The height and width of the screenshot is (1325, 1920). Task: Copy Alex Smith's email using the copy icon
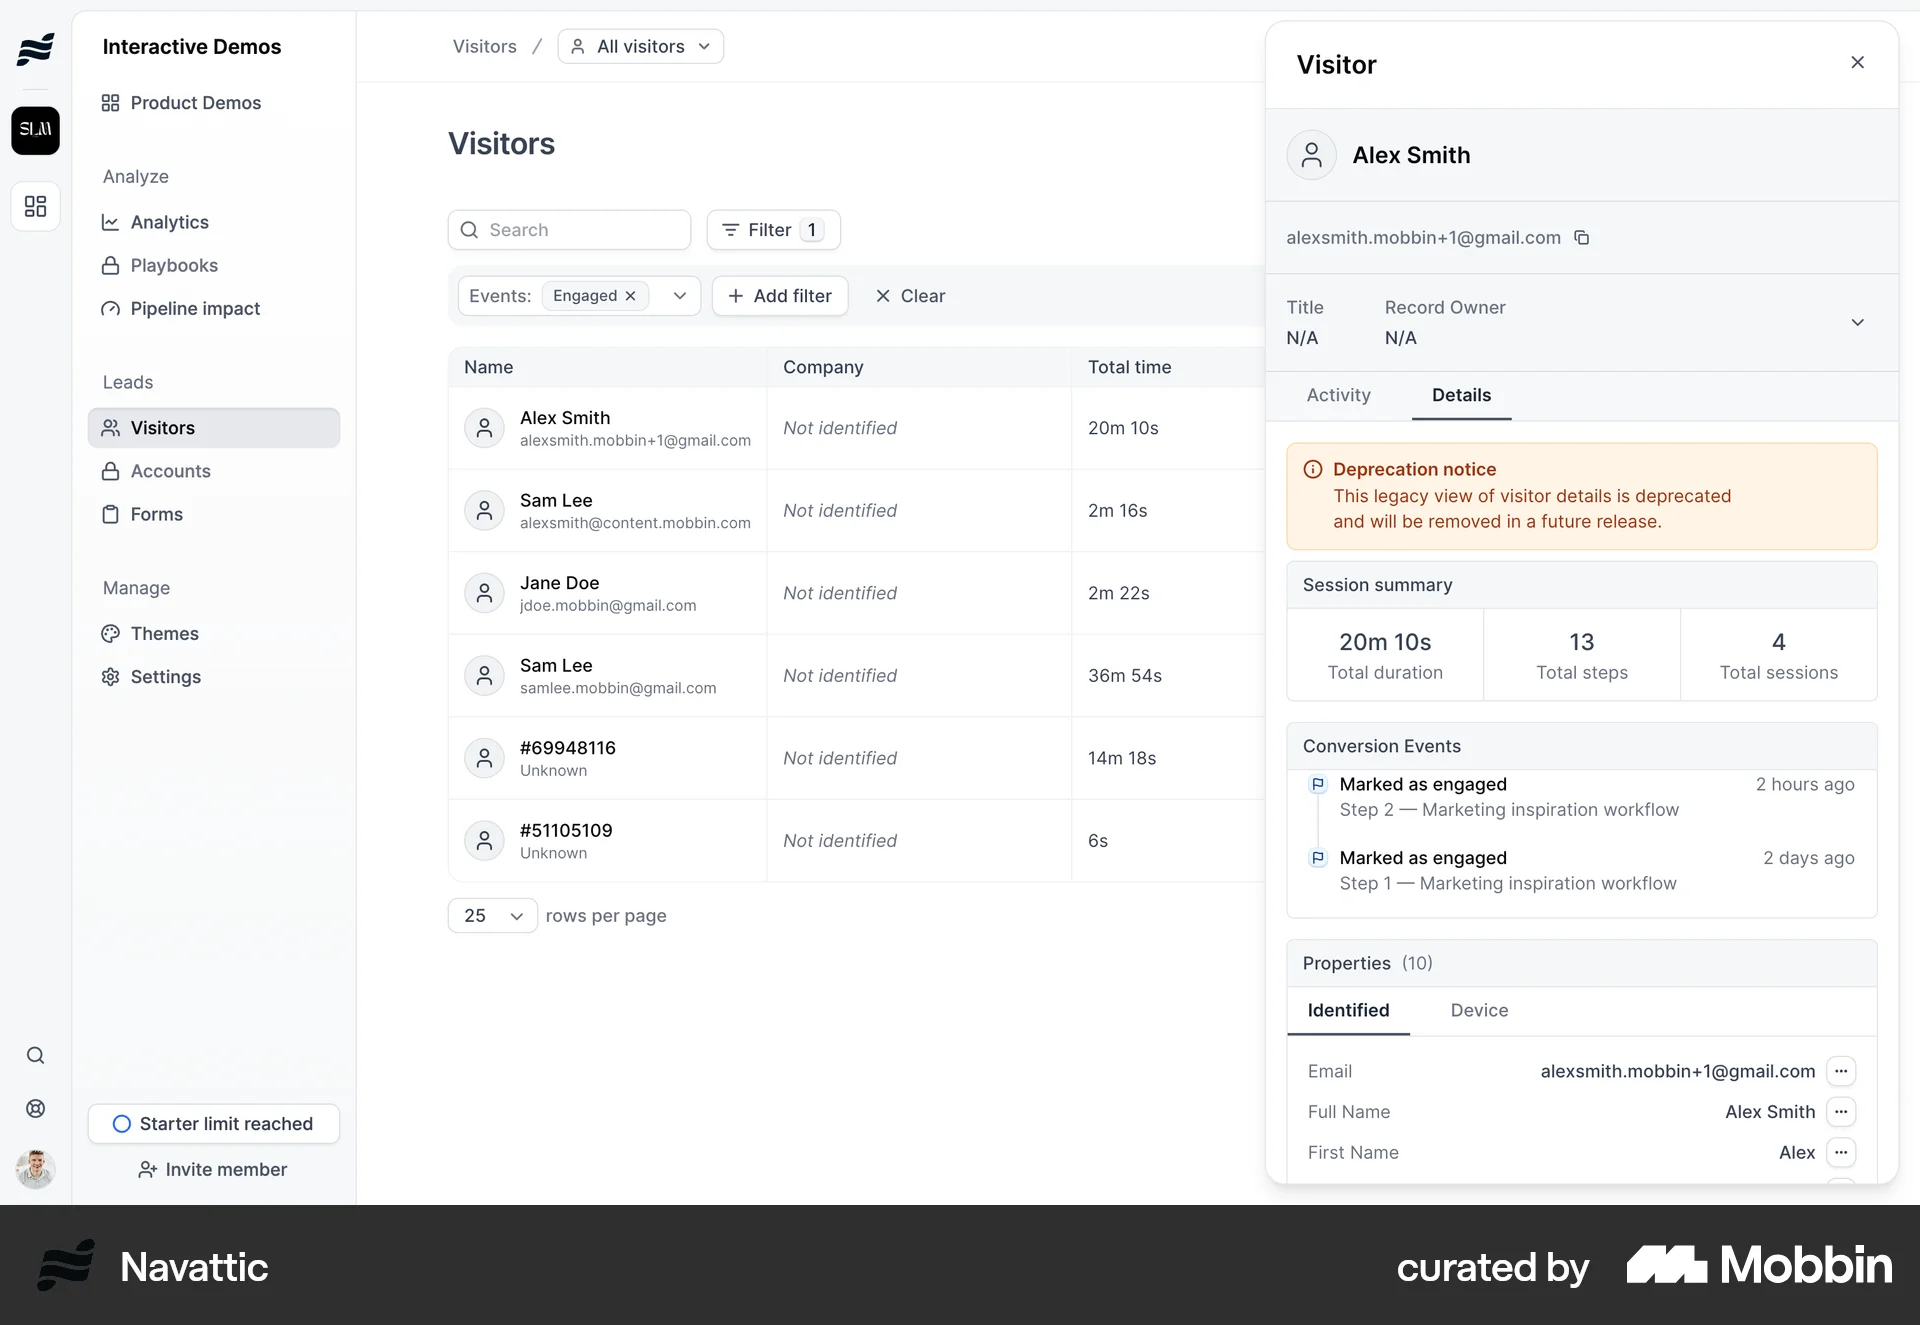pyautogui.click(x=1583, y=237)
